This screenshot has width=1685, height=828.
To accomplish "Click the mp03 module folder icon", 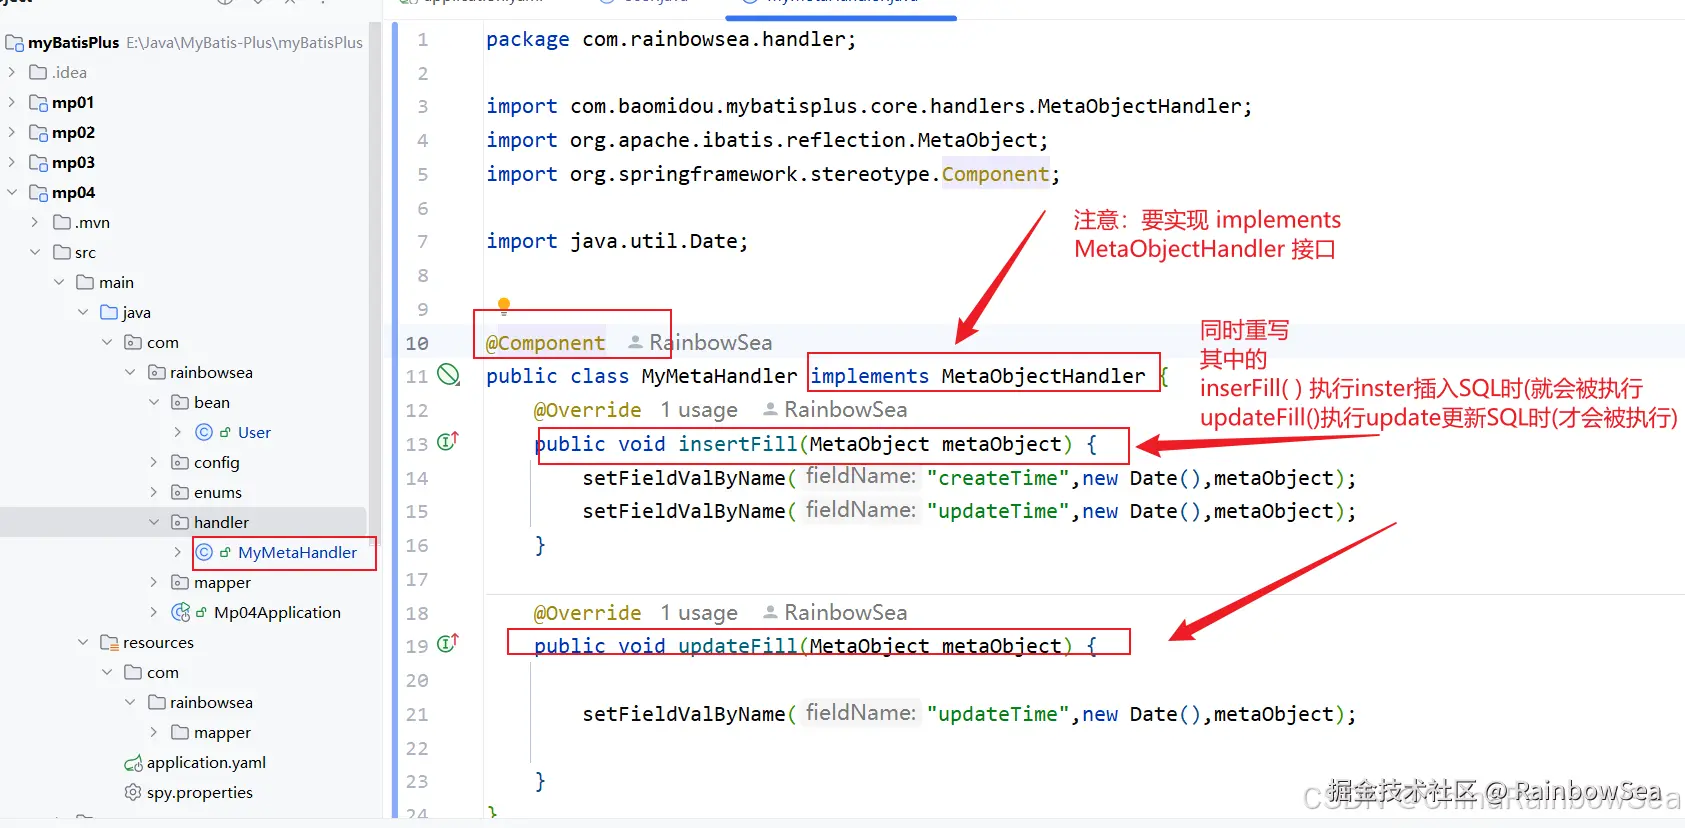I will [39, 162].
